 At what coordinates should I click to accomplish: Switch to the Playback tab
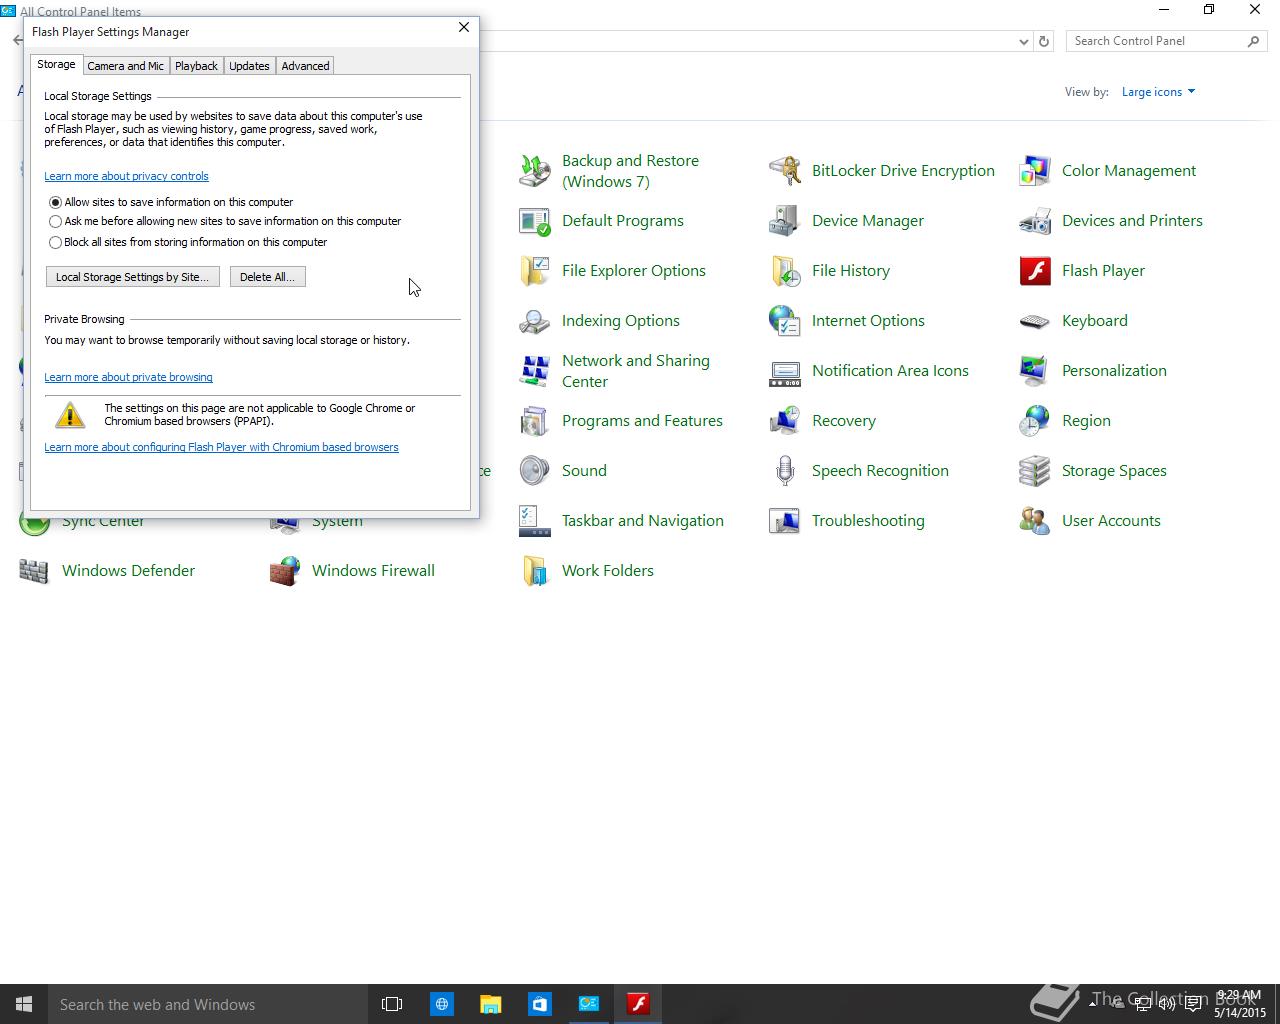[x=196, y=66]
